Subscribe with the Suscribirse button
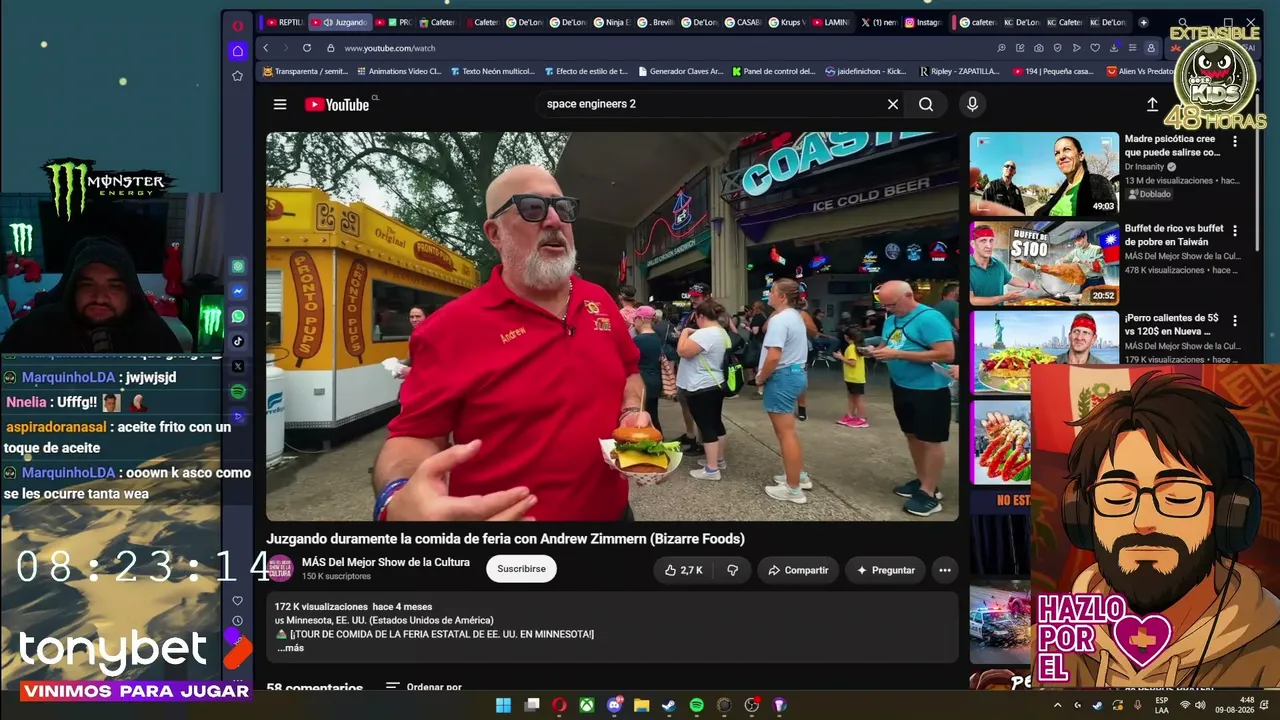1280x720 pixels. click(521, 569)
